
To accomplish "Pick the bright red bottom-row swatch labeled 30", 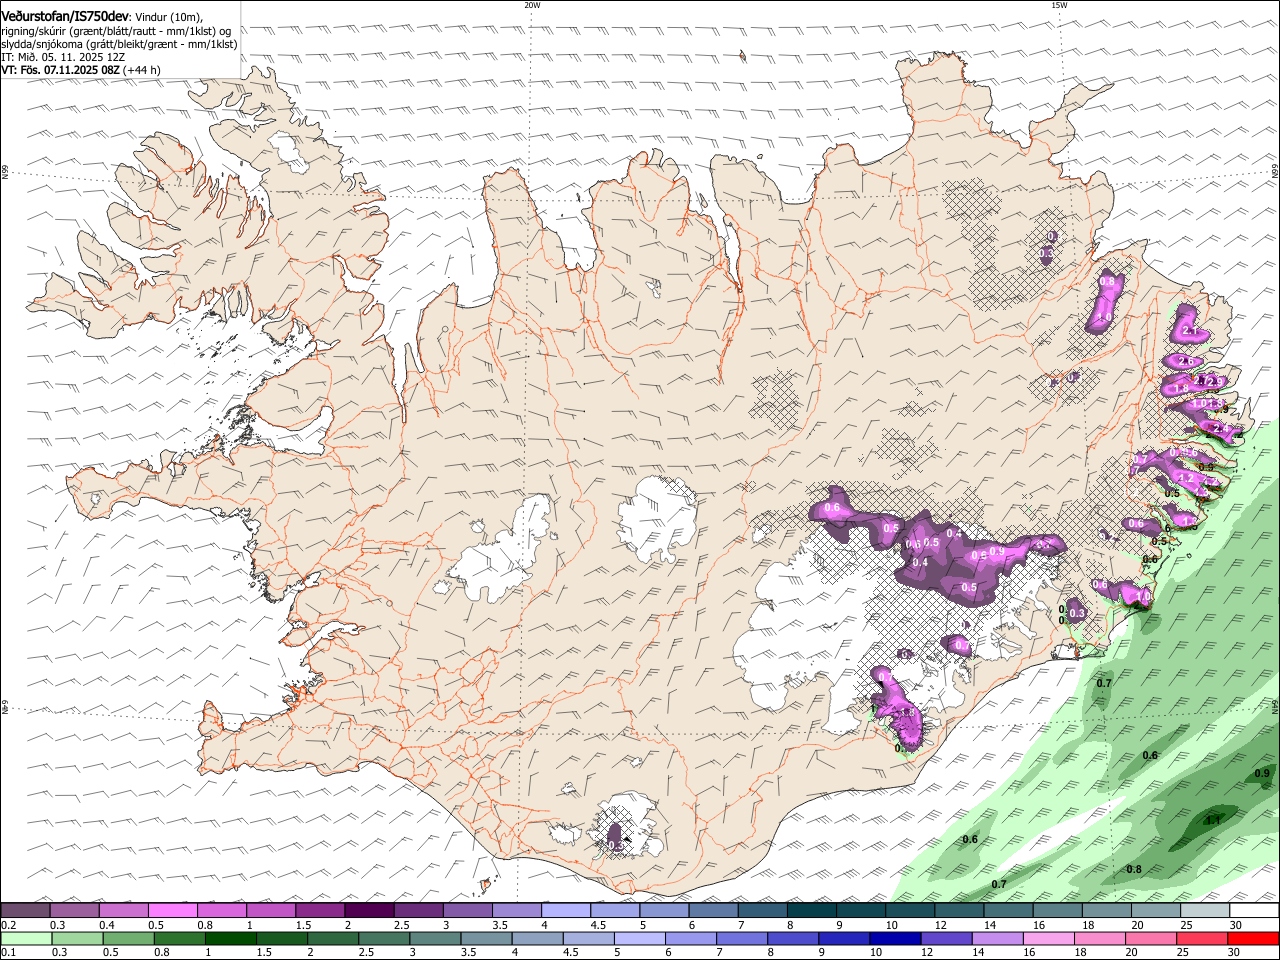I will click(1254, 938).
